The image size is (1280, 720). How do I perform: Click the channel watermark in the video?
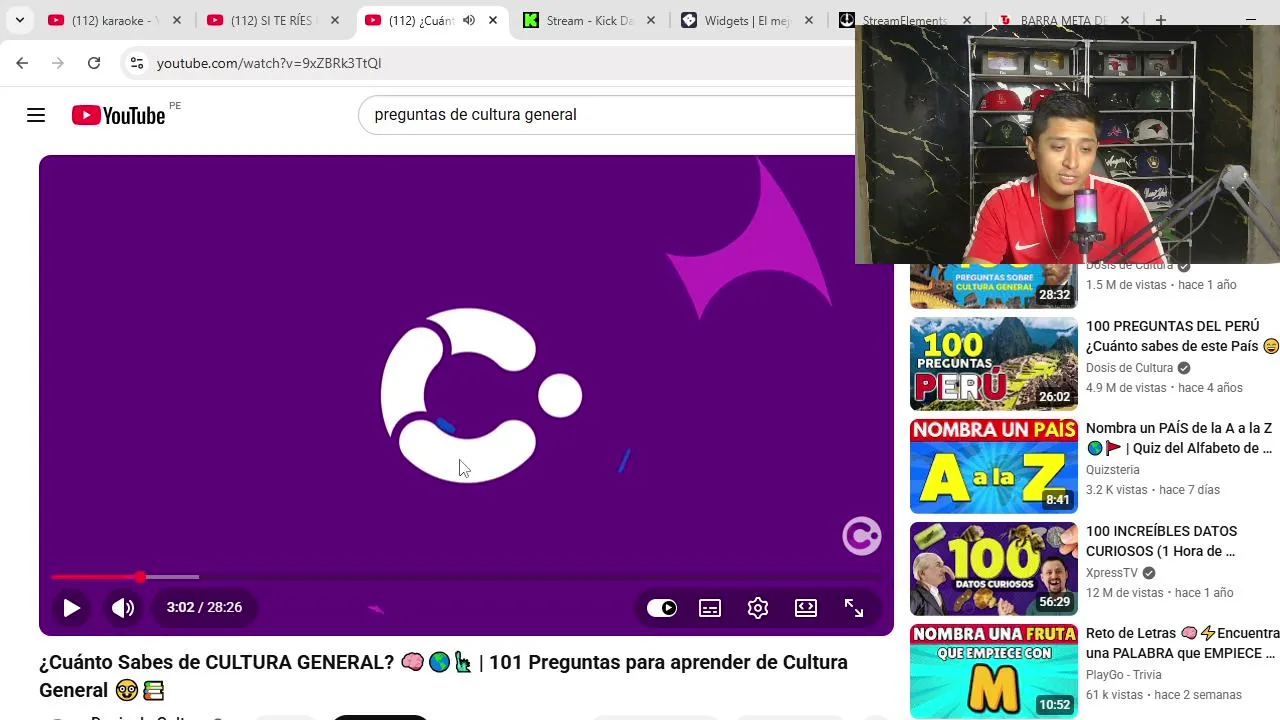tap(861, 536)
